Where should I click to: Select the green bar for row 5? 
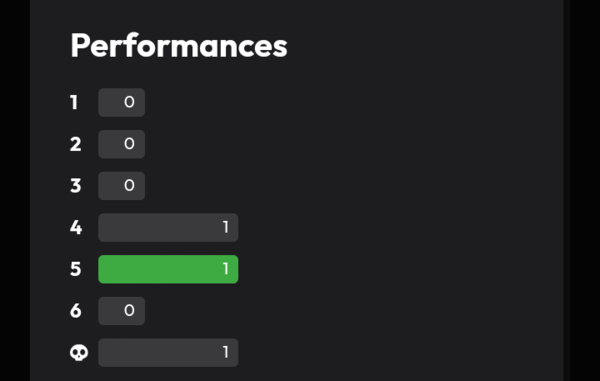click(x=168, y=269)
